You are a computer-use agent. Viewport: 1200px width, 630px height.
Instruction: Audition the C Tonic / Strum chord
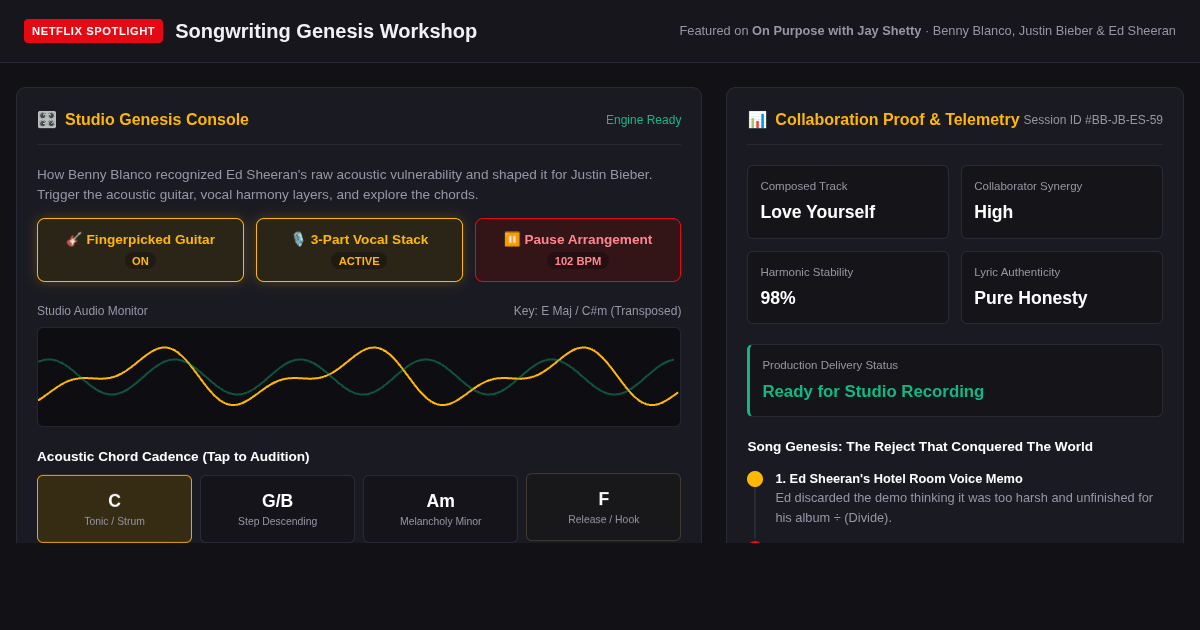pos(114,509)
